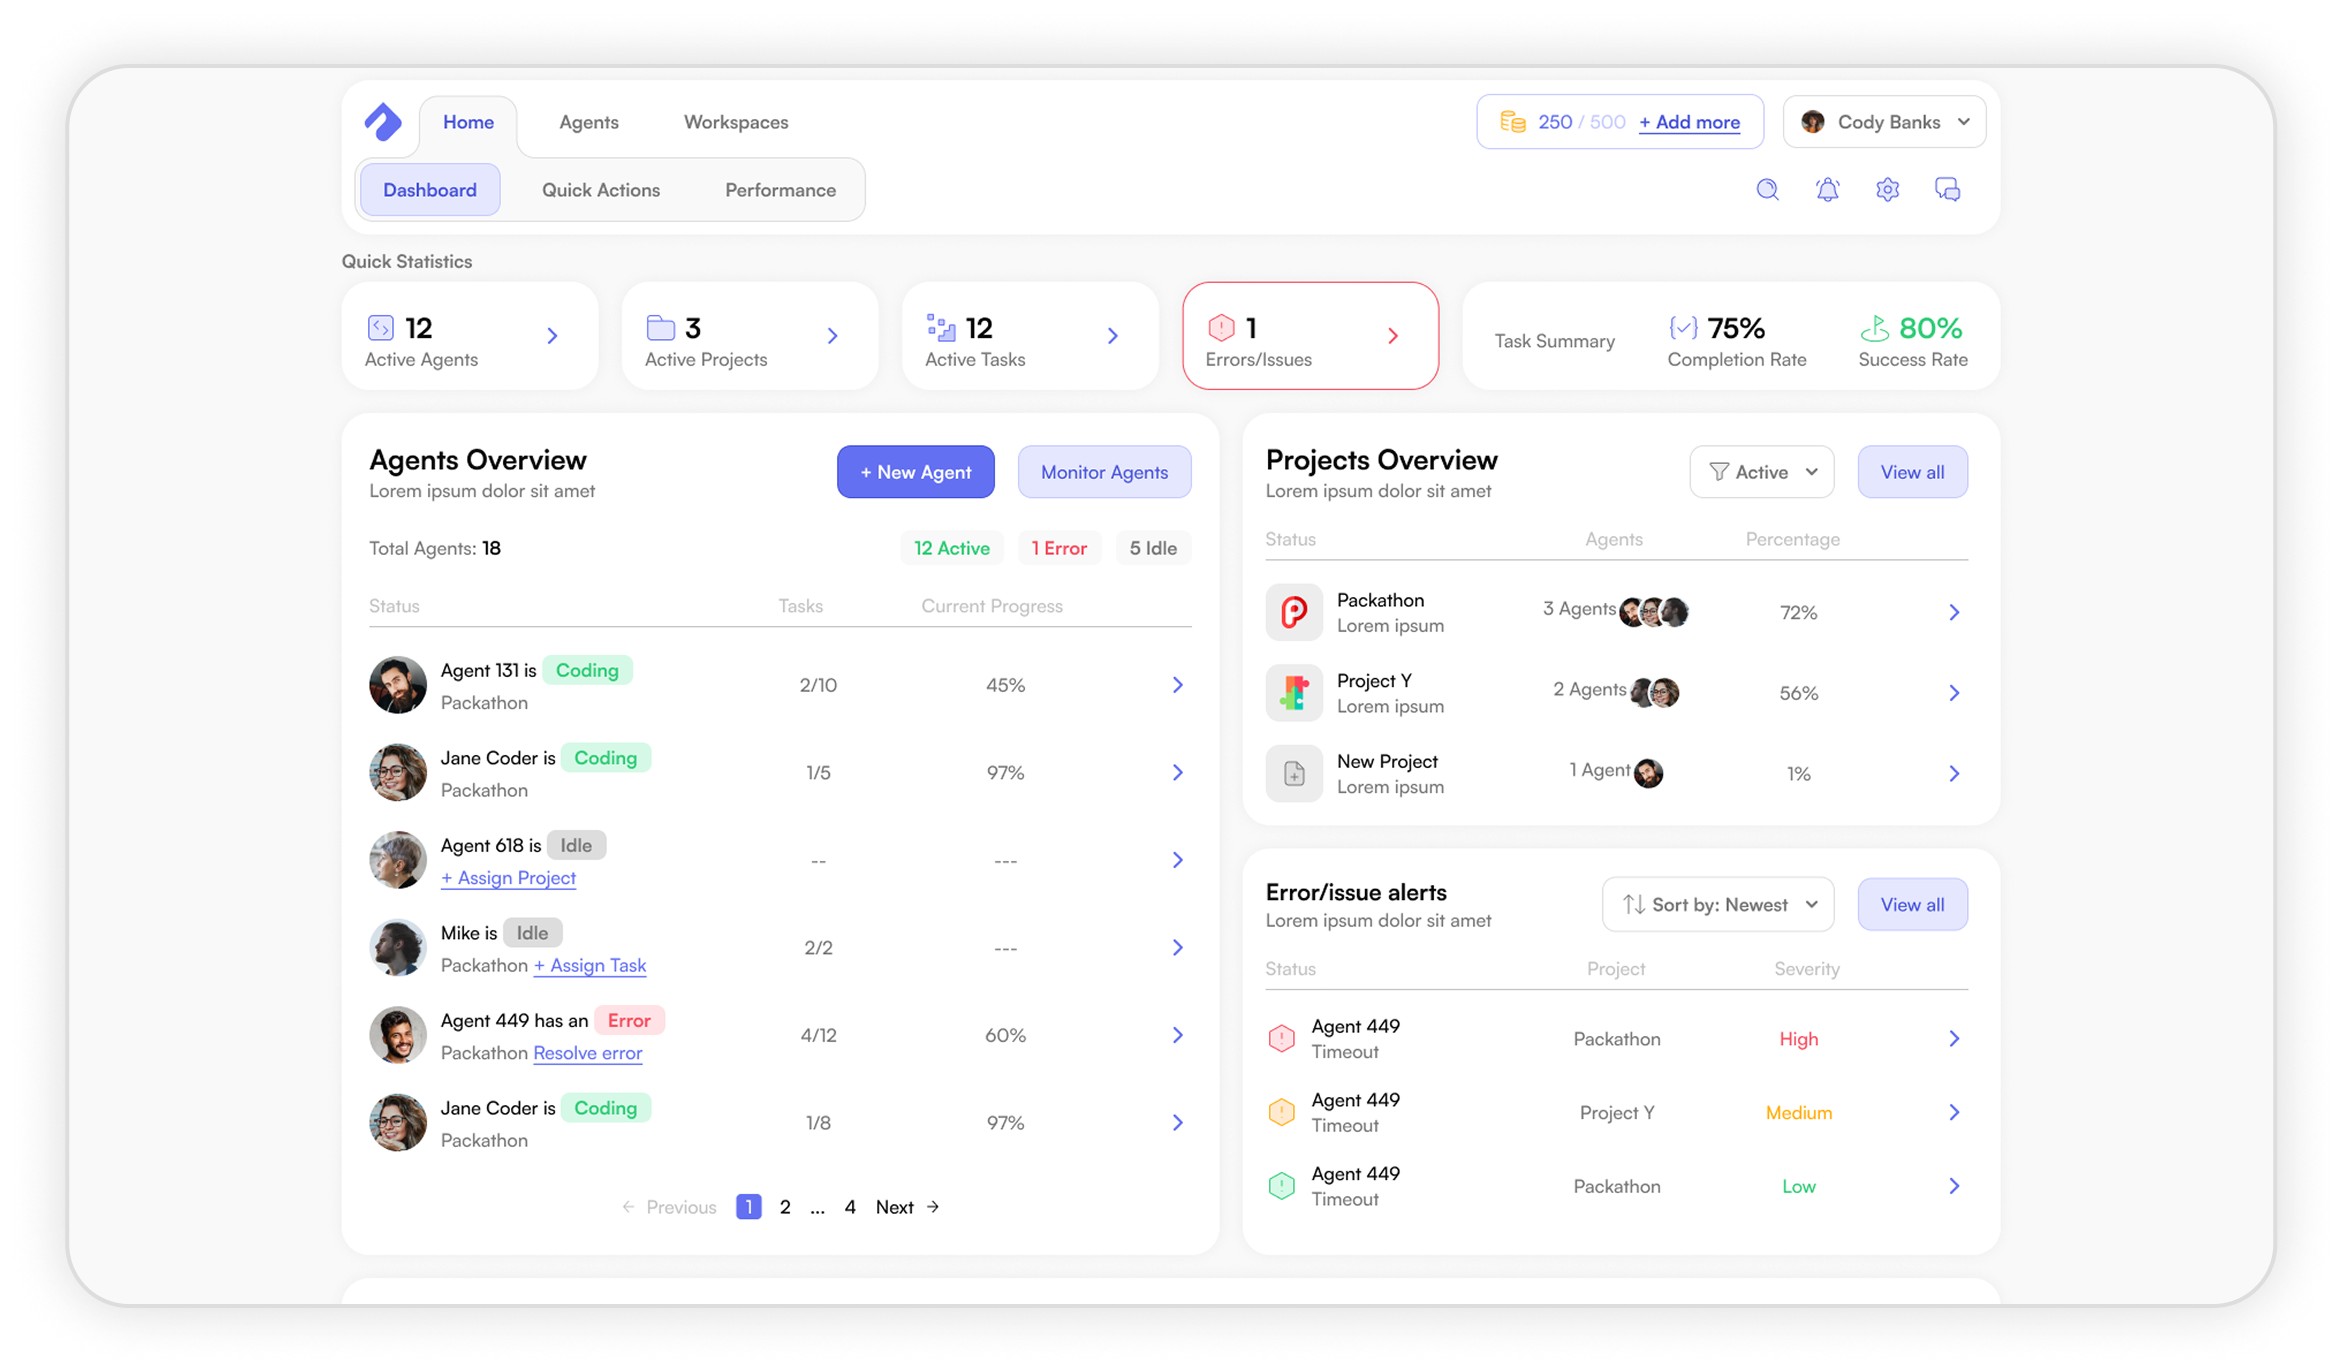
Task: Open the Sort by Newest dropdown
Action: (1717, 904)
